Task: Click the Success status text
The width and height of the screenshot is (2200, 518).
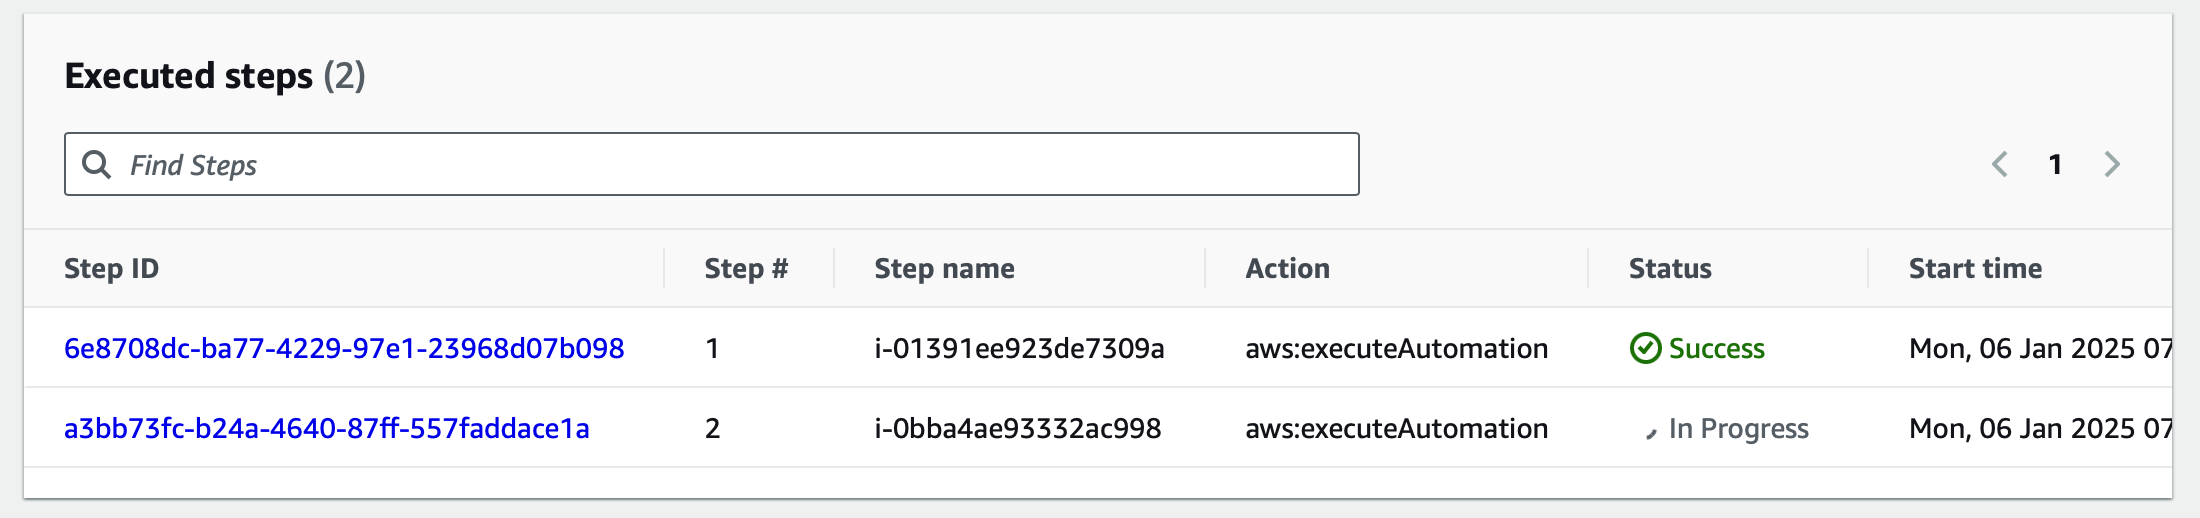Action: tap(1716, 348)
